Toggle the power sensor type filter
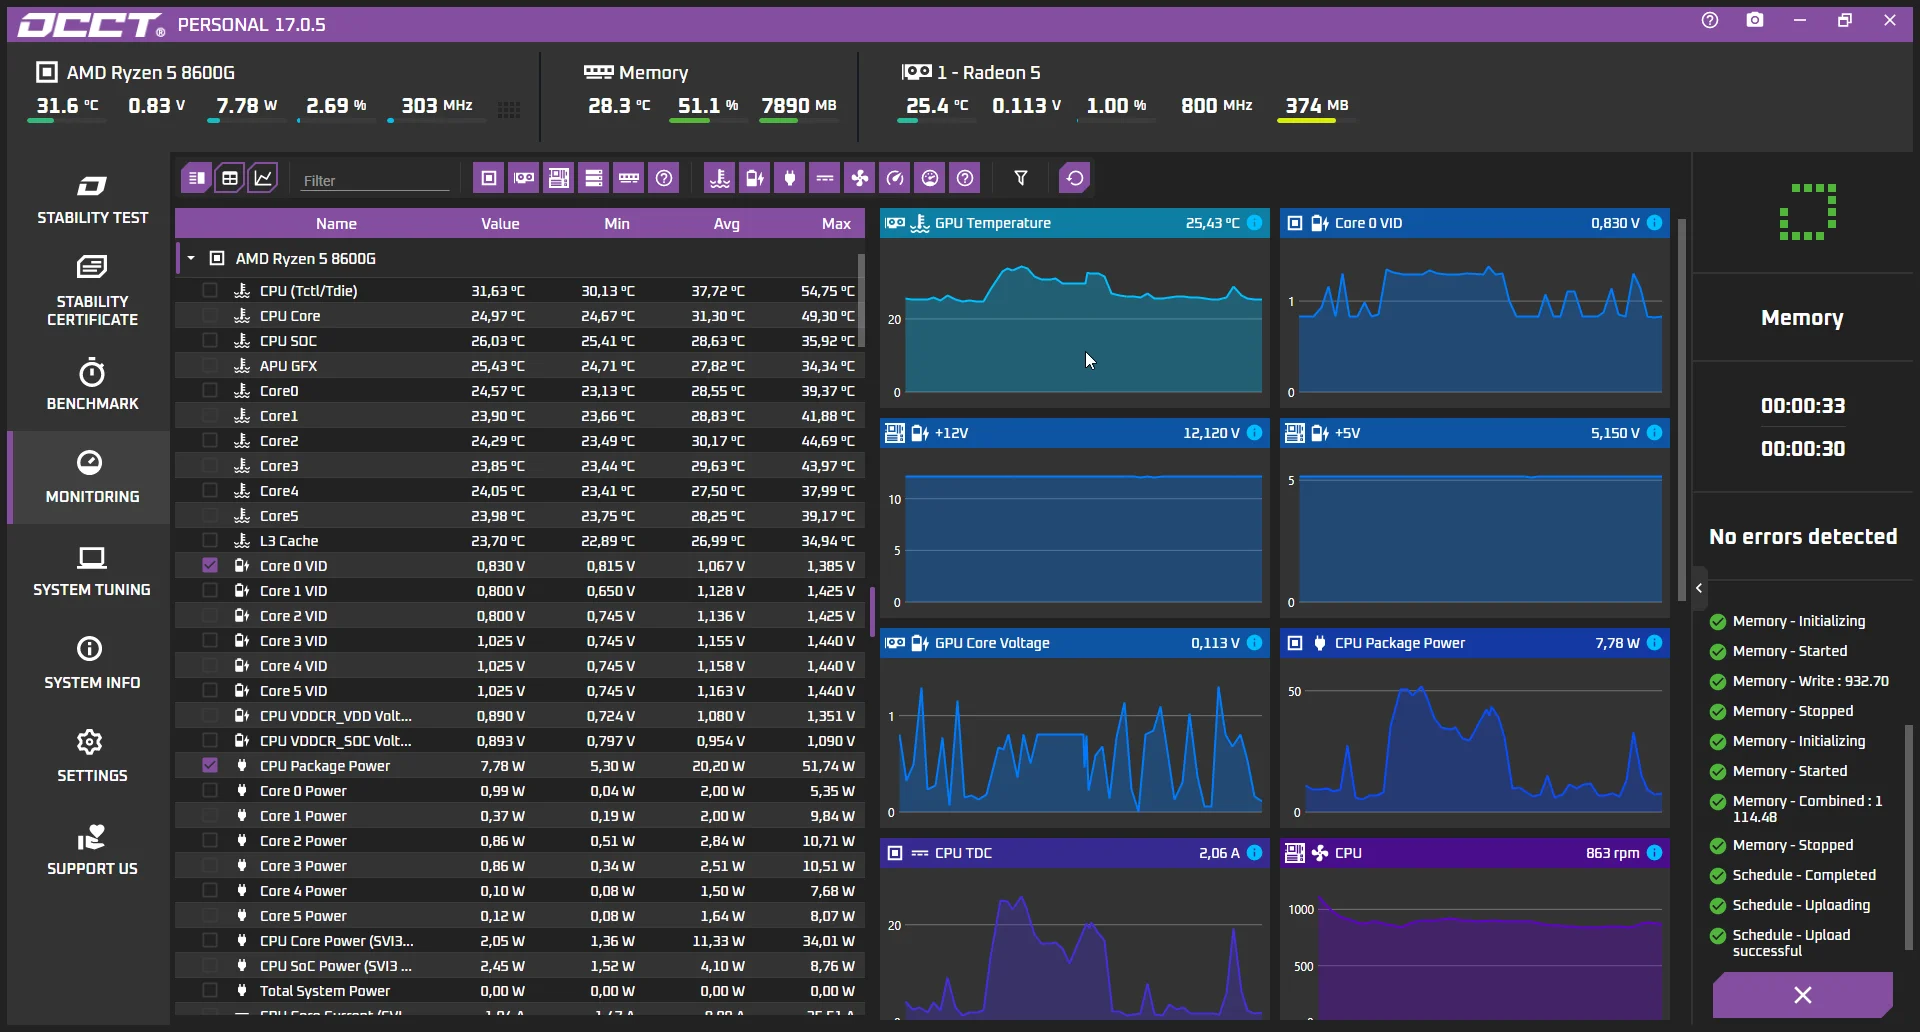This screenshot has width=1920, height=1032. 790,178
